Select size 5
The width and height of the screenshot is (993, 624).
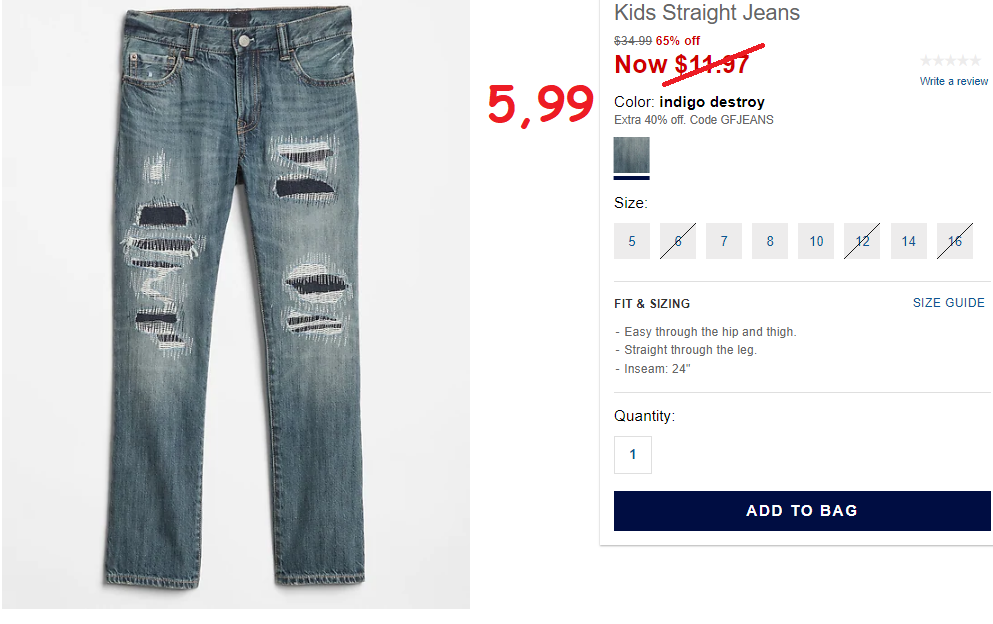coord(631,241)
